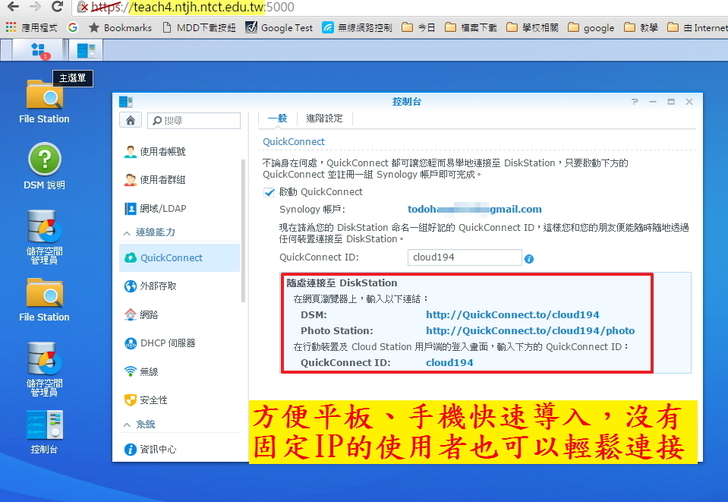Open Bookmarks star bookmark
The width and height of the screenshot is (728, 502).
pyautogui.click(x=120, y=28)
